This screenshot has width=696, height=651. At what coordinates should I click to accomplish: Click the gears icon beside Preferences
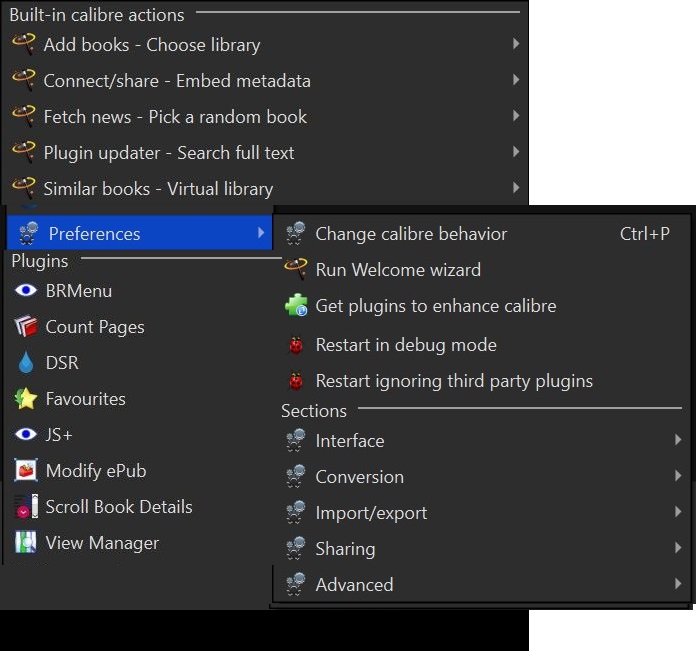[29, 233]
